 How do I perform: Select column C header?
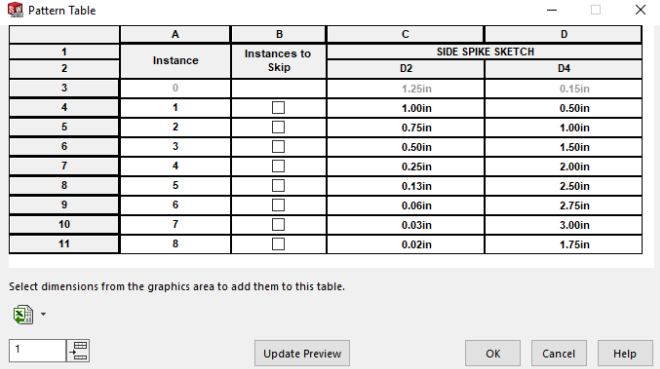[x=405, y=34]
